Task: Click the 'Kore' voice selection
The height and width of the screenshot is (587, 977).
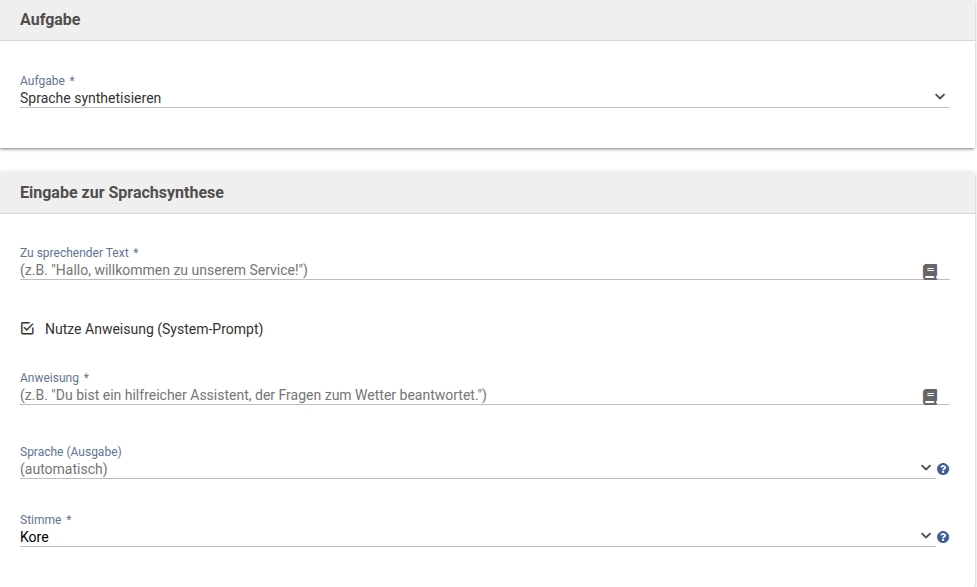Action: tap(35, 537)
